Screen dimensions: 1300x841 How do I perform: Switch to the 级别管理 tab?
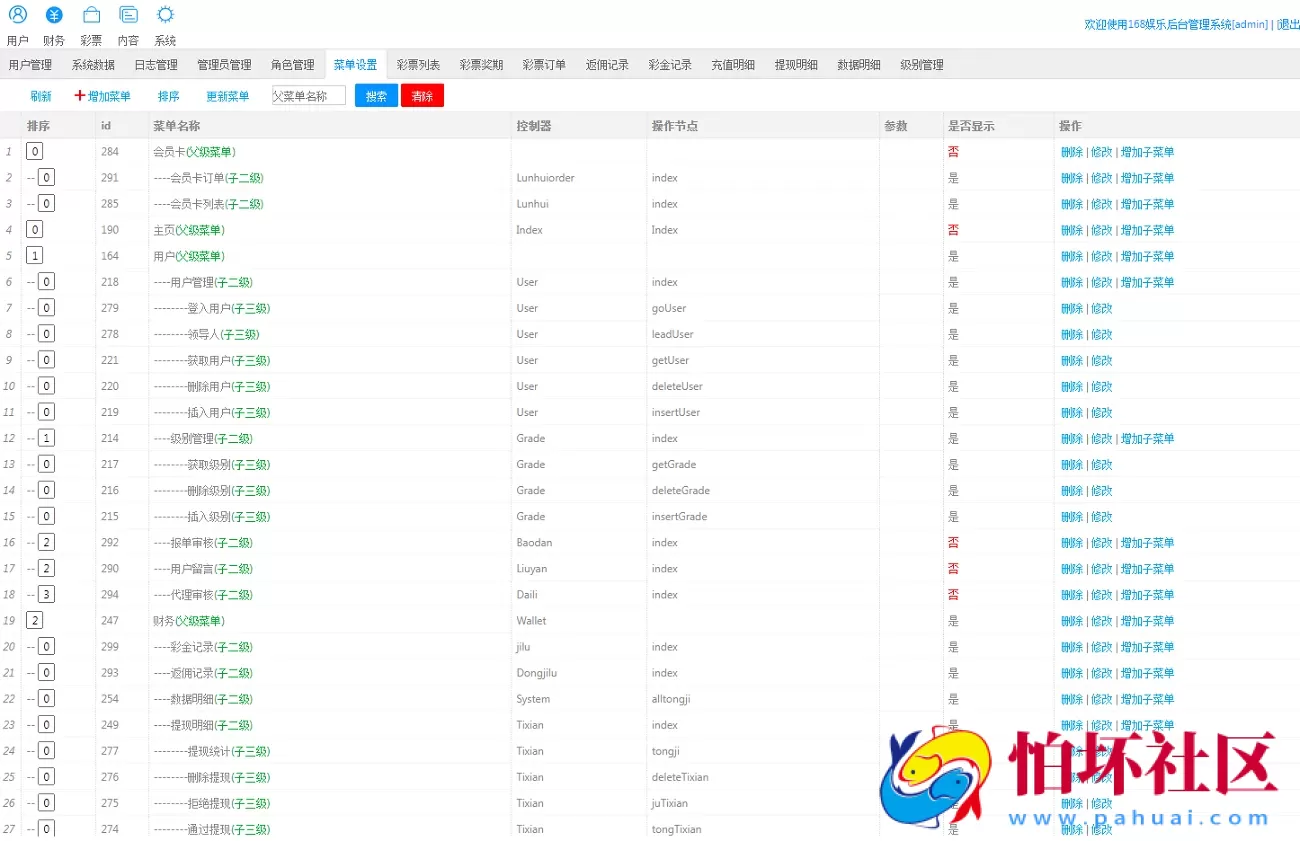coord(921,63)
